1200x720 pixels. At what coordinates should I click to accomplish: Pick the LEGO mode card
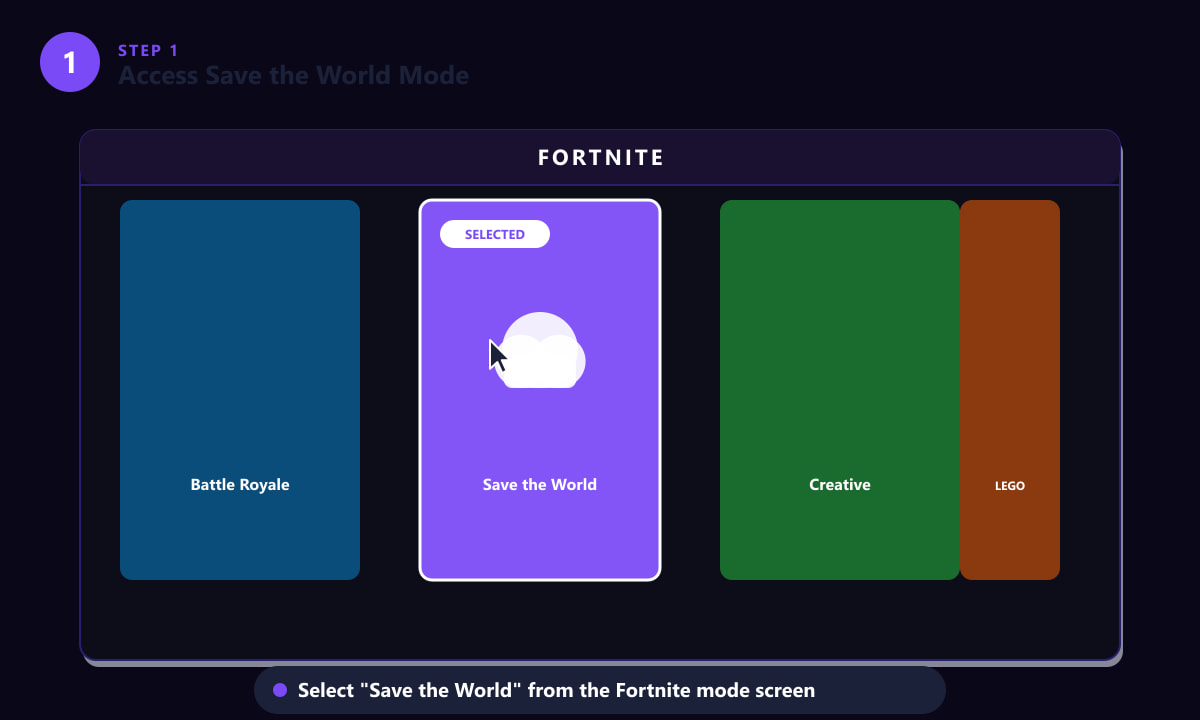(1010, 390)
